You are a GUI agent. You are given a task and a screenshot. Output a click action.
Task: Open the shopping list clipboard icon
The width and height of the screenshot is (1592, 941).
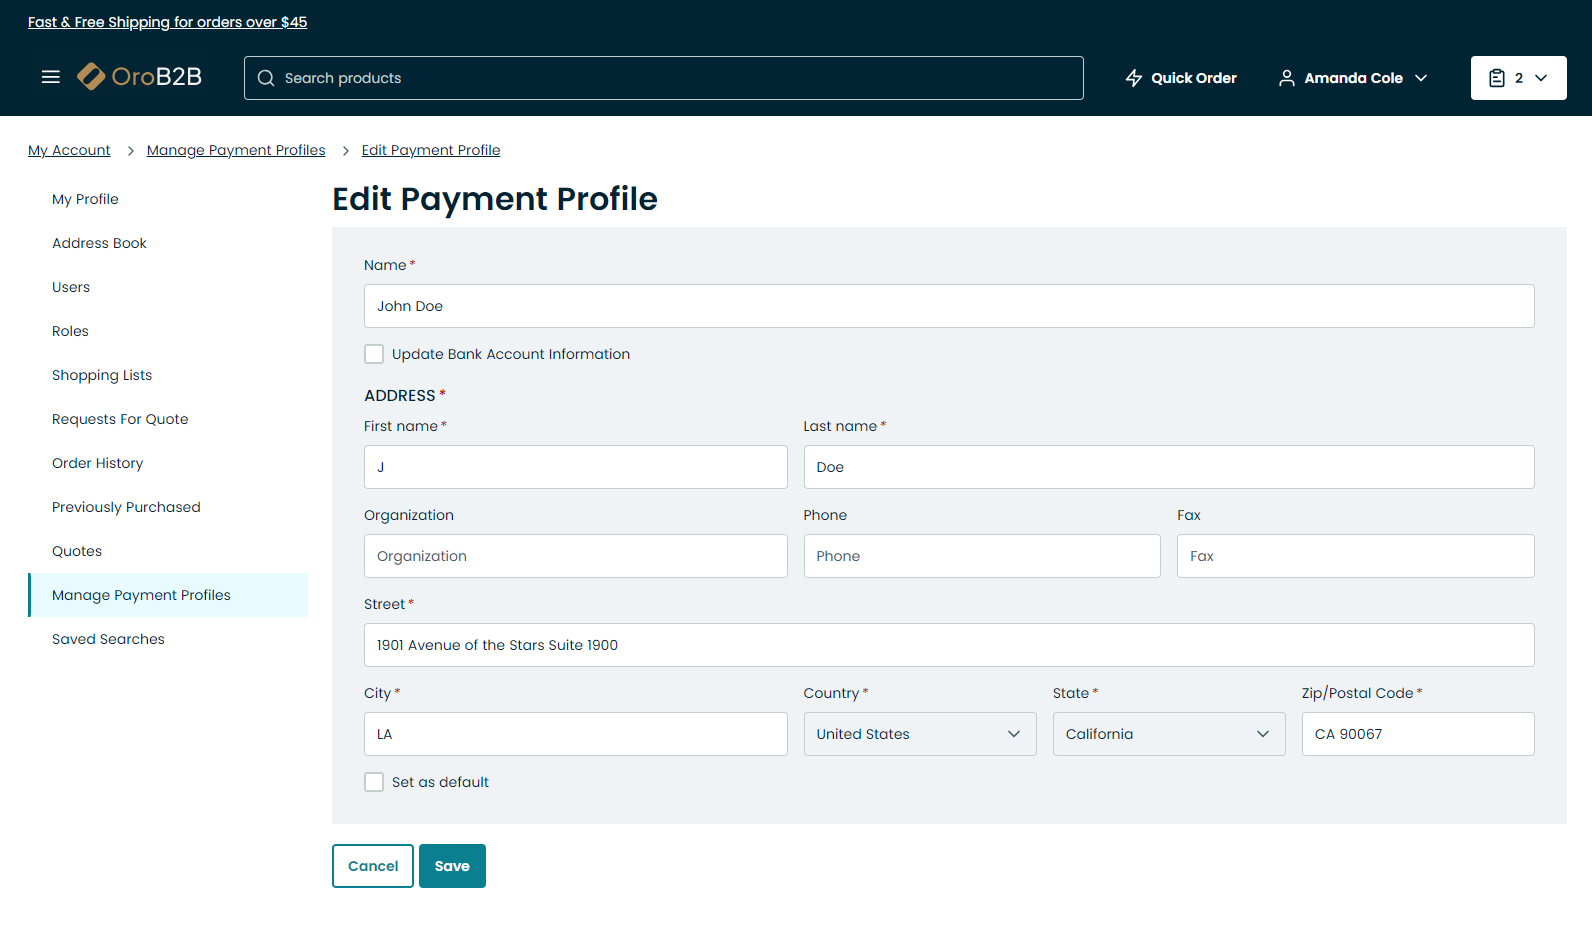coord(1497,78)
